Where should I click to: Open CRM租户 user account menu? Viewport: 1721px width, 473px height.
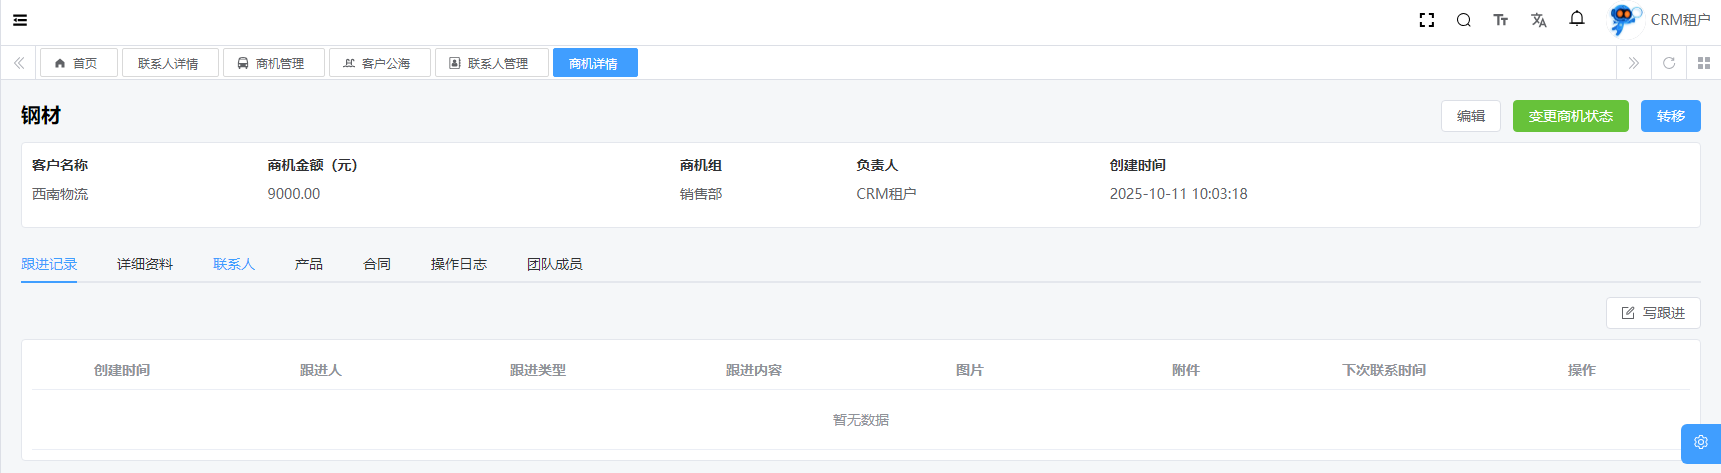tap(1660, 20)
